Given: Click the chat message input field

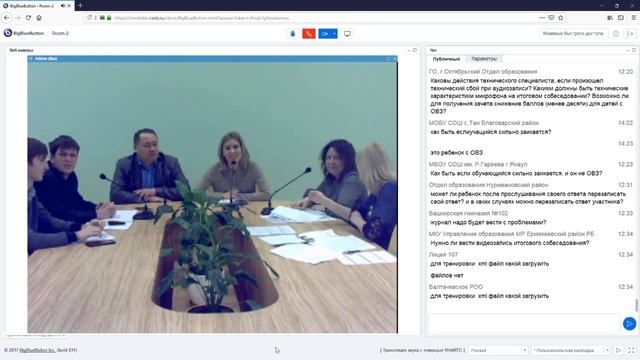Looking at the screenshot, I should [524, 324].
